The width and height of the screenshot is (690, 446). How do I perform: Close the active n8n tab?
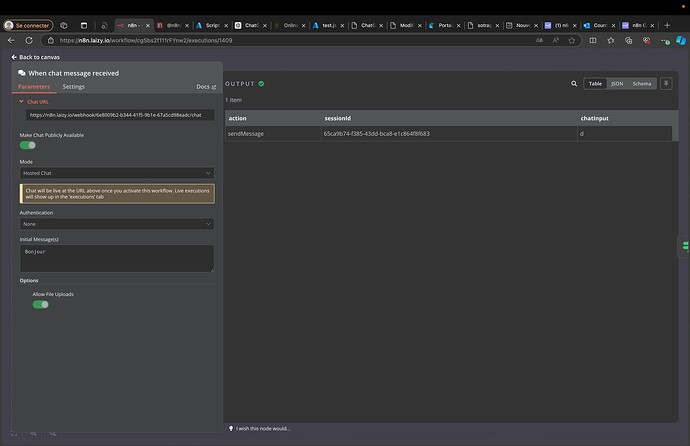pyautogui.click(x=148, y=26)
